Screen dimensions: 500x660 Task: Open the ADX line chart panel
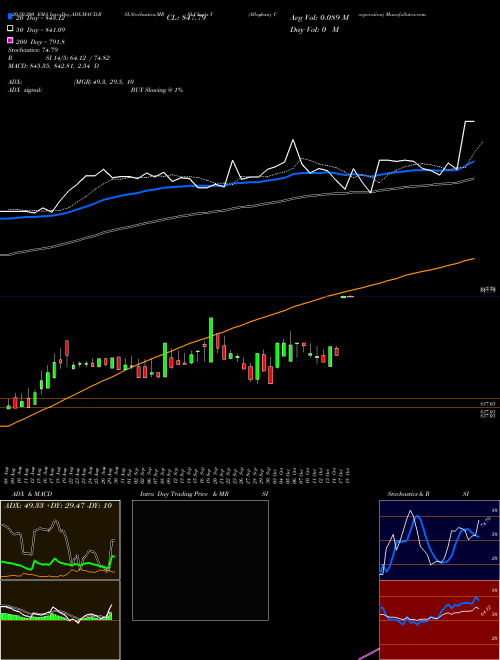[x=60, y=540]
